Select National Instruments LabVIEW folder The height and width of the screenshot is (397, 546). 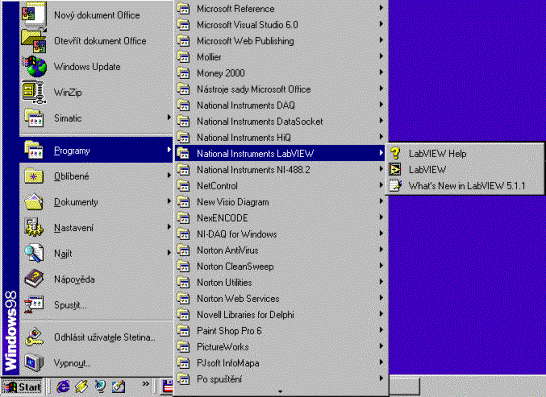280,153
